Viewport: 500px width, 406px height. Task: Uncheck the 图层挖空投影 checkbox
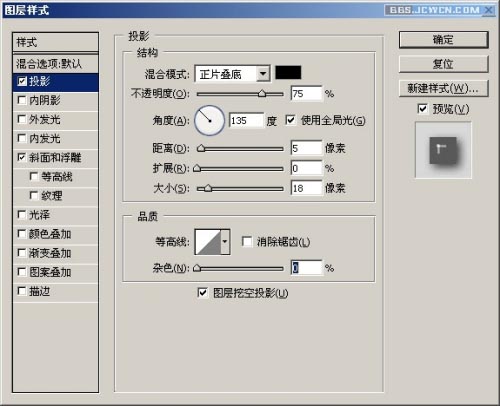click(202, 293)
